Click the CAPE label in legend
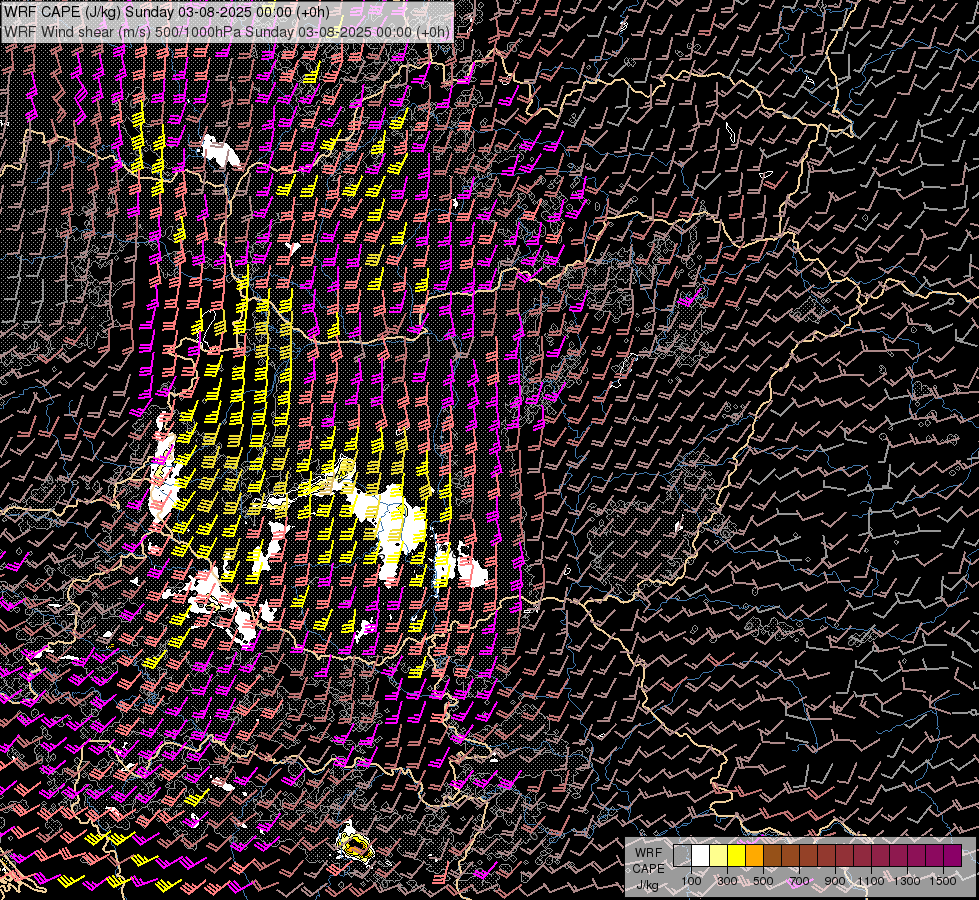Image resolution: width=979 pixels, height=900 pixels. point(648,869)
